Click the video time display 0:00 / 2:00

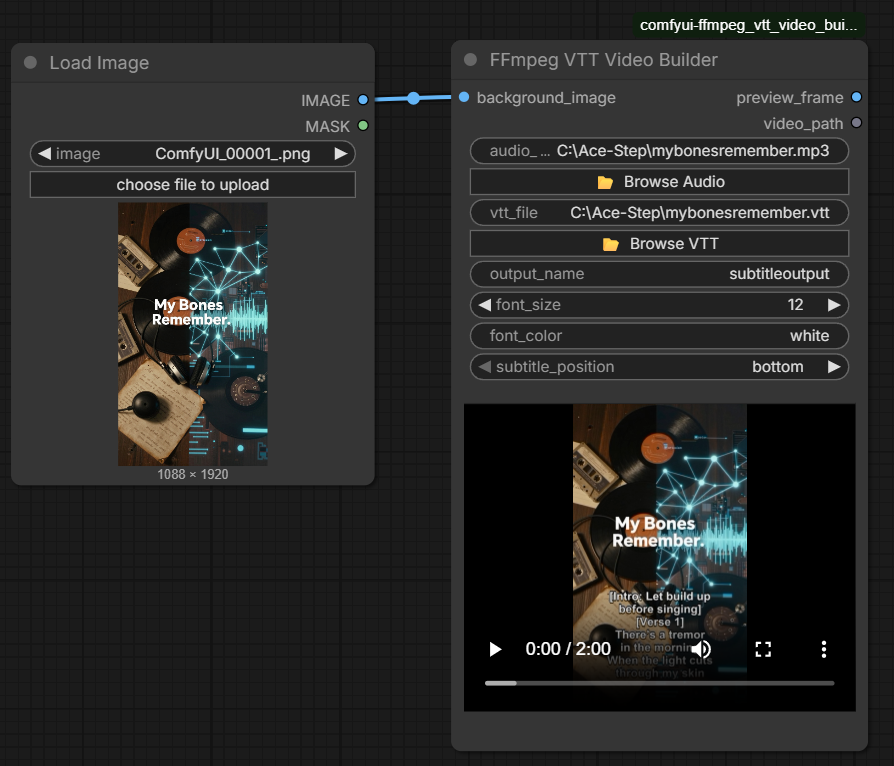coord(568,649)
